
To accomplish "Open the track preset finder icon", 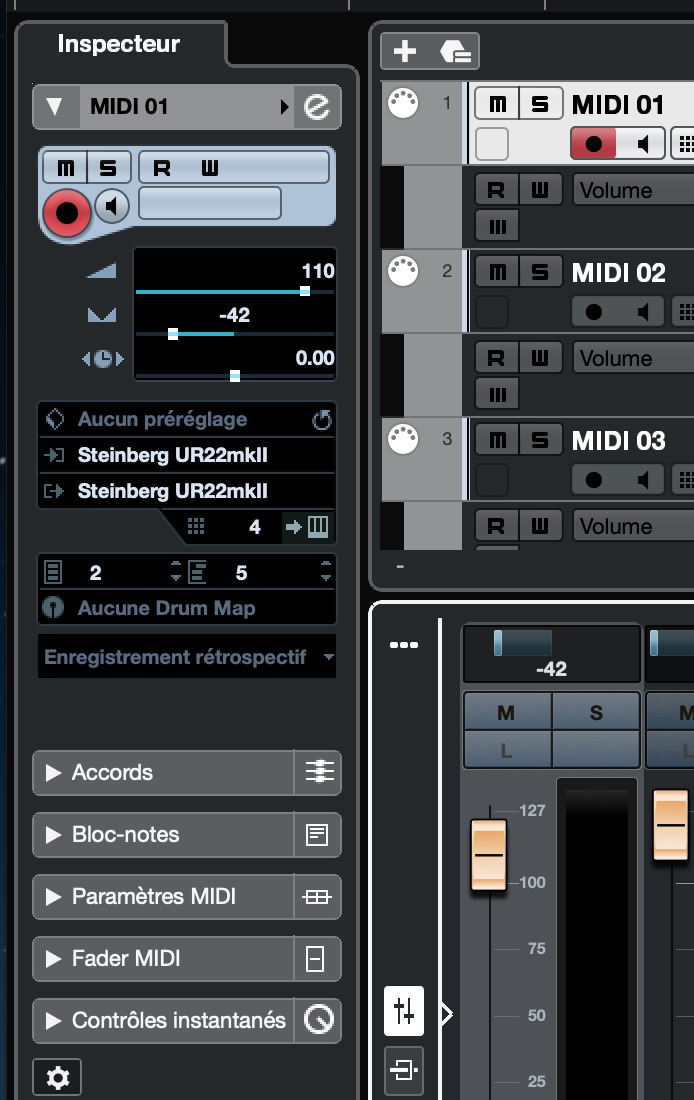I will click(456, 51).
